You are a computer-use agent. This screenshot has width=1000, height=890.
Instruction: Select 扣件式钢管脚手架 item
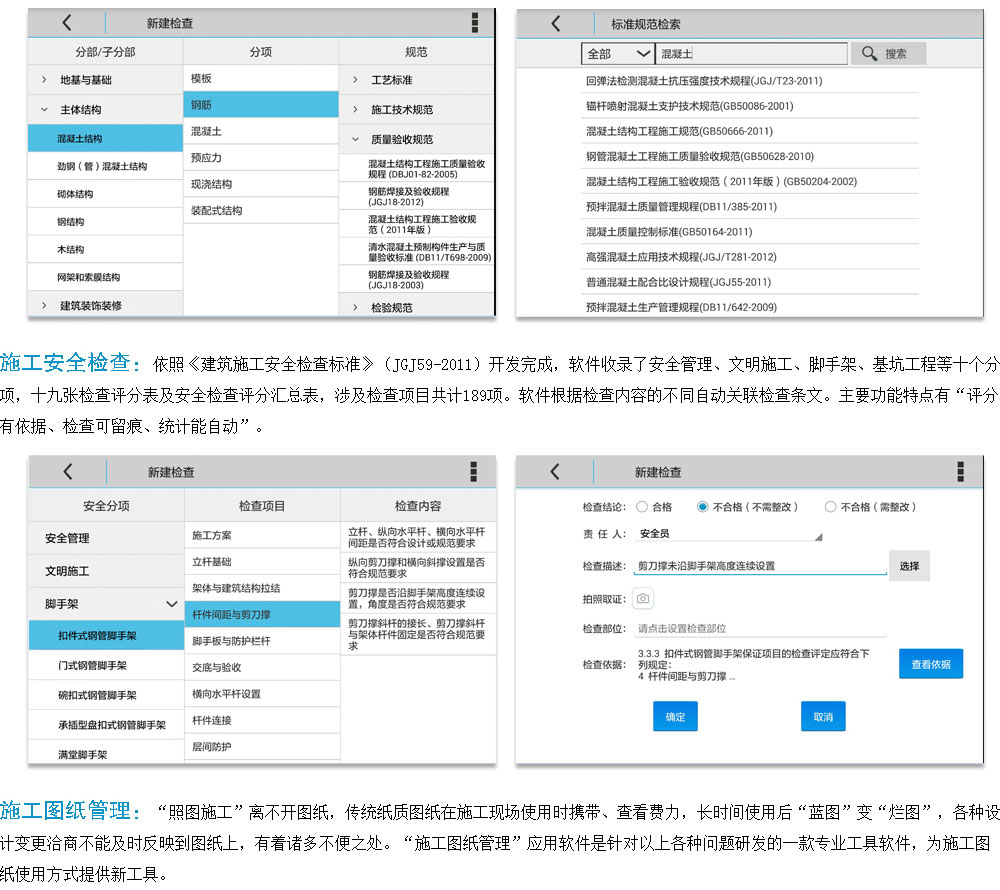[x=106, y=635]
